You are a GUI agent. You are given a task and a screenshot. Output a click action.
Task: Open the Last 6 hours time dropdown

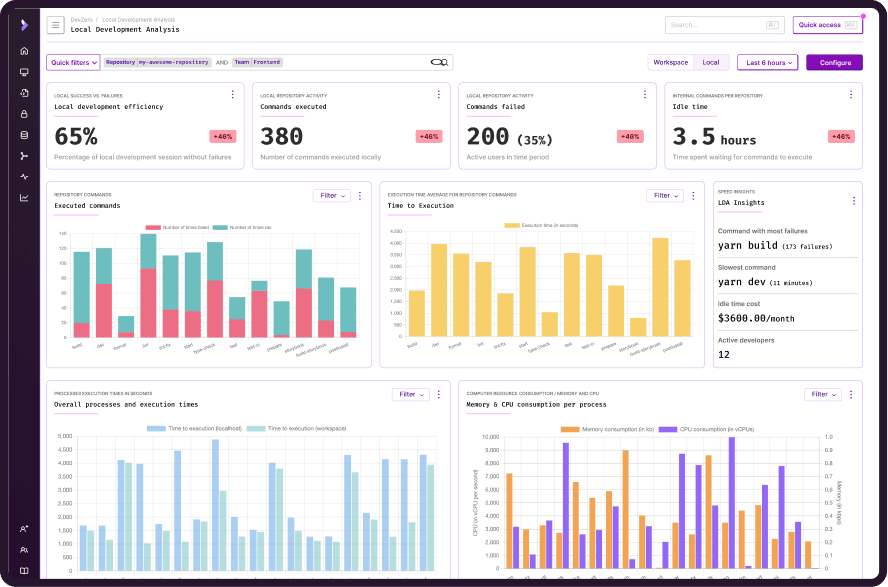[767, 62]
